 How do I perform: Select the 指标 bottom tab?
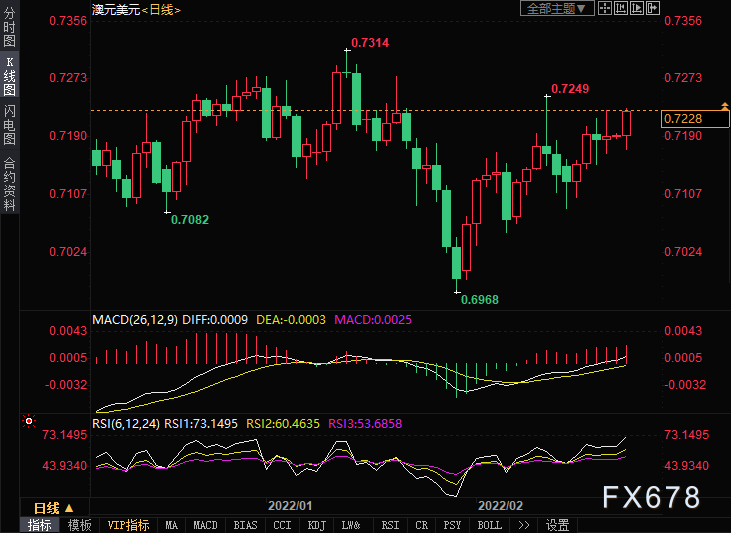click(40, 525)
